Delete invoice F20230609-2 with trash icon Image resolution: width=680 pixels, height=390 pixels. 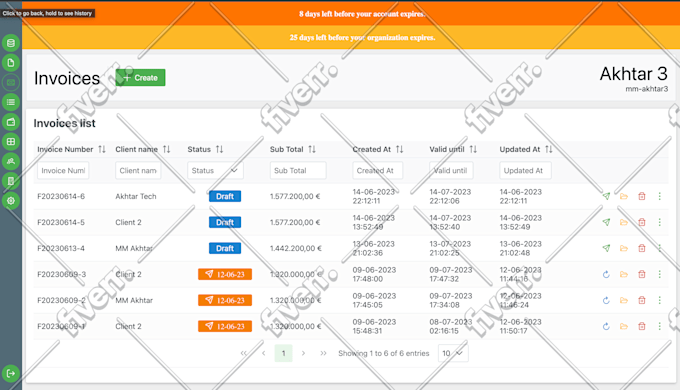click(642, 300)
